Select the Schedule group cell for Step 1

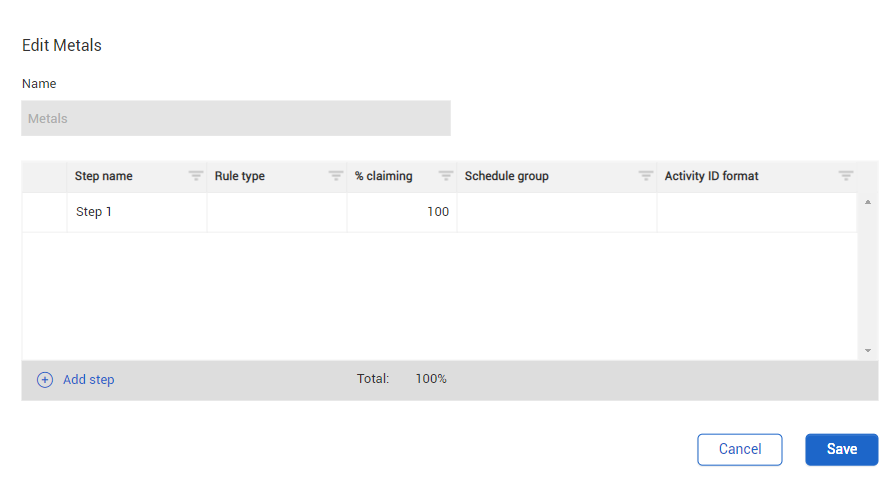557,212
